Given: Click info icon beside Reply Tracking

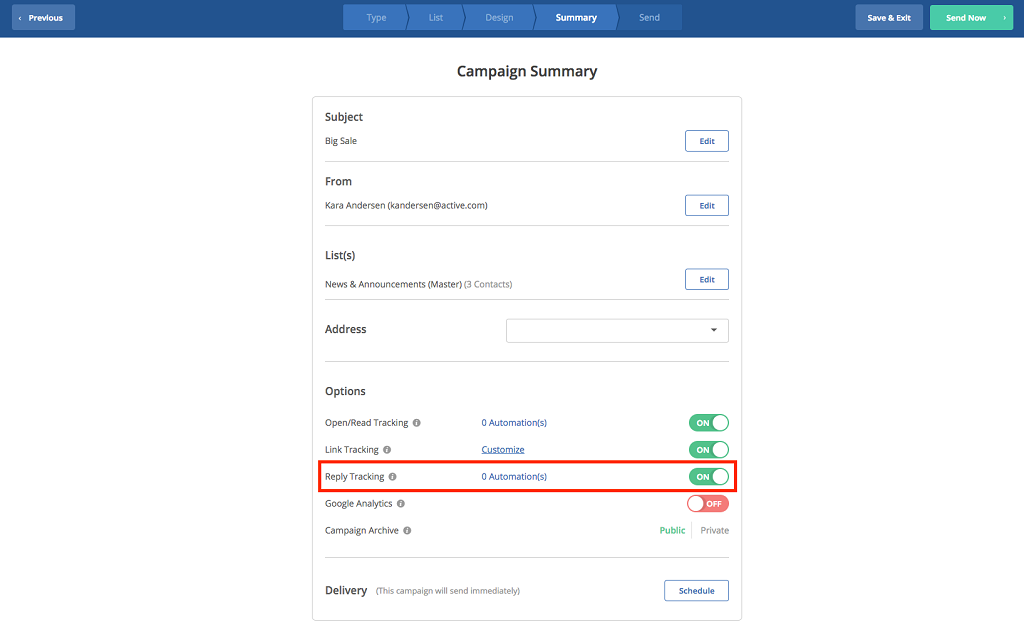Looking at the screenshot, I should pyautogui.click(x=392, y=477).
